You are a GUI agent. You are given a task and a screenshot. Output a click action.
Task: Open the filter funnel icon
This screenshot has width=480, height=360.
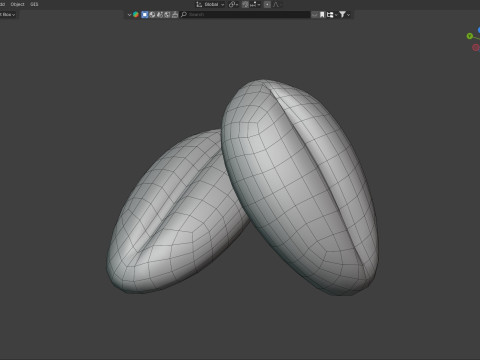pos(342,15)
